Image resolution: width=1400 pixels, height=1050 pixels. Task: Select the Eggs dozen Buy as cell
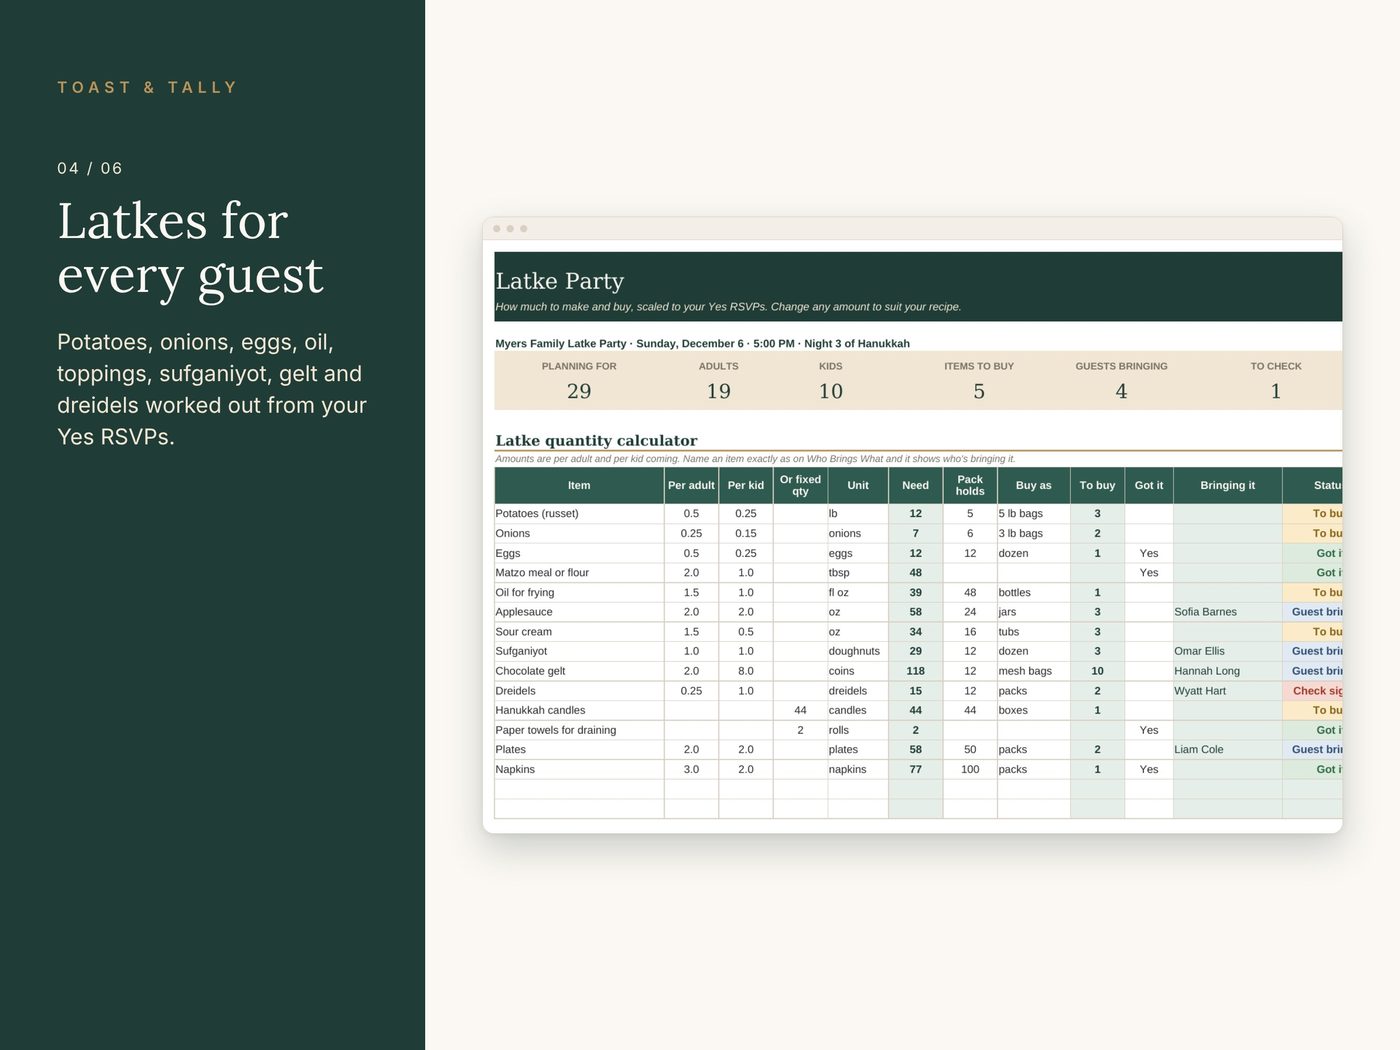[x=1033, y=553]
